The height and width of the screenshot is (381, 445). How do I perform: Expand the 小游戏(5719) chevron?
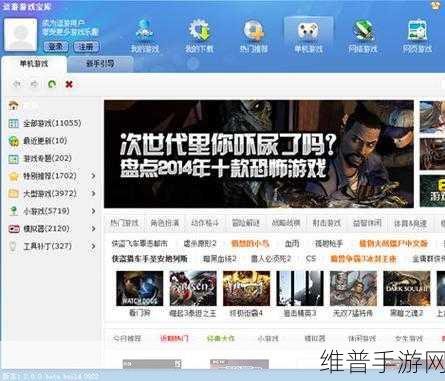tap(93, 211)
